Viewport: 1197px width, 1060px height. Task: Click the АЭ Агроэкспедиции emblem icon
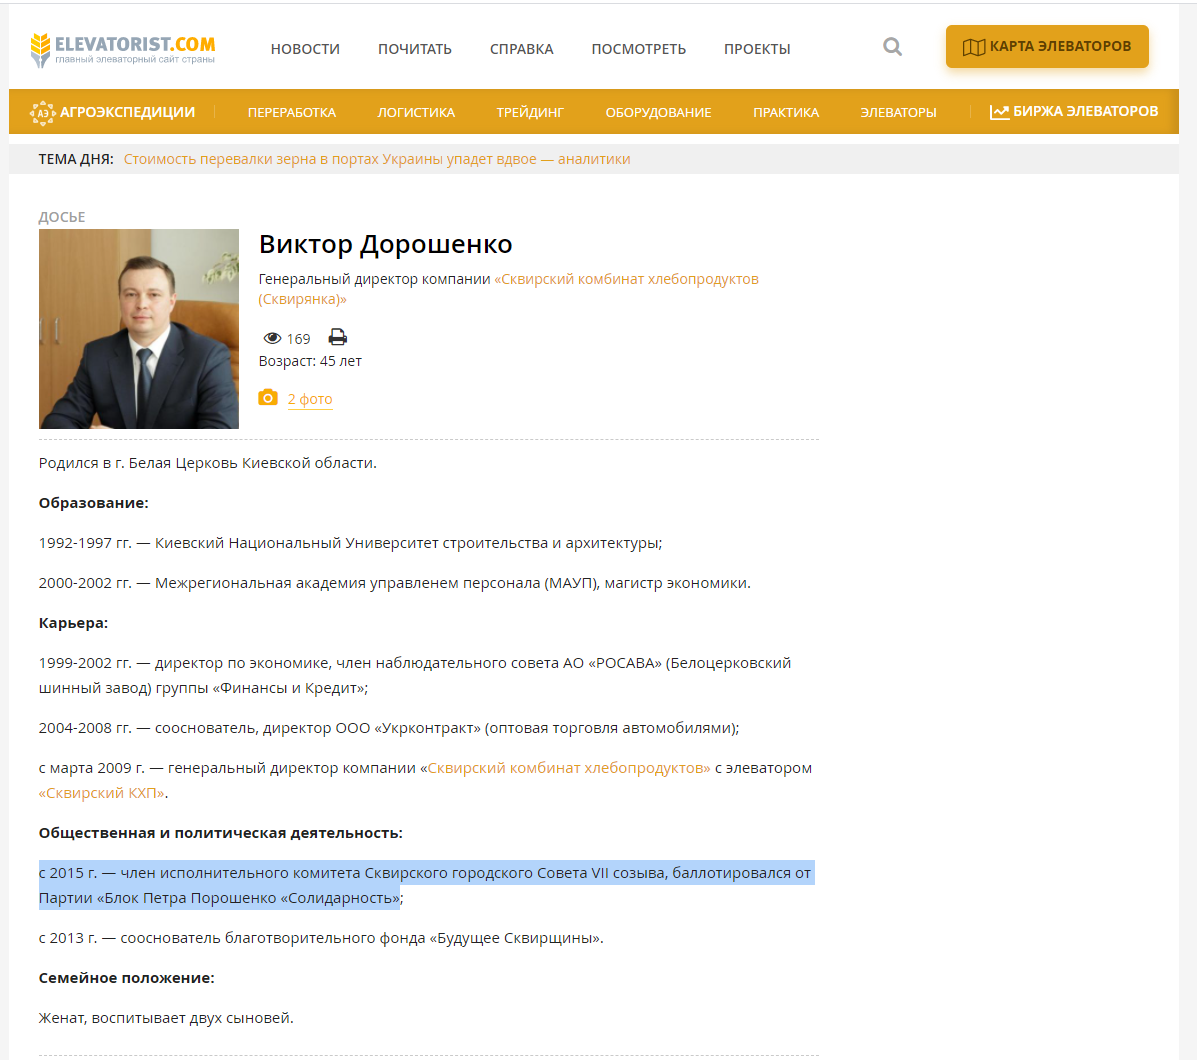click(x=43, y=113)
